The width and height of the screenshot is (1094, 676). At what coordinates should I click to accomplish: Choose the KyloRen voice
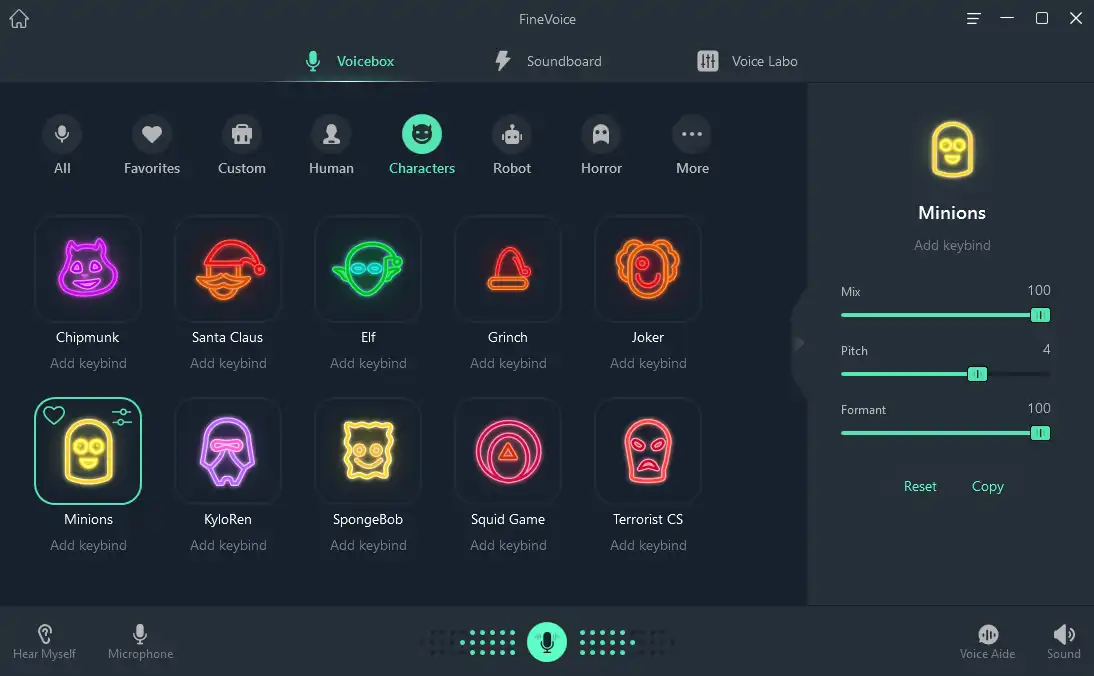(228, 451)
